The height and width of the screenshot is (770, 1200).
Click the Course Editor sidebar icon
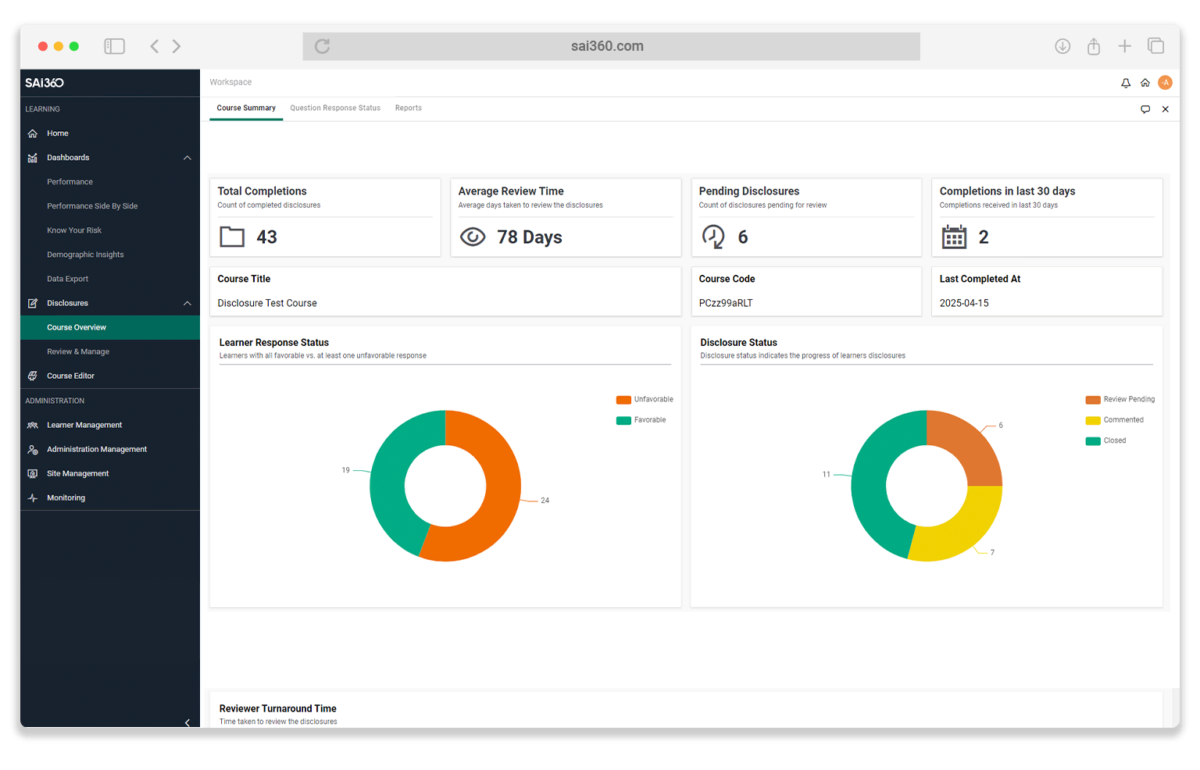(x=33, y=376)
